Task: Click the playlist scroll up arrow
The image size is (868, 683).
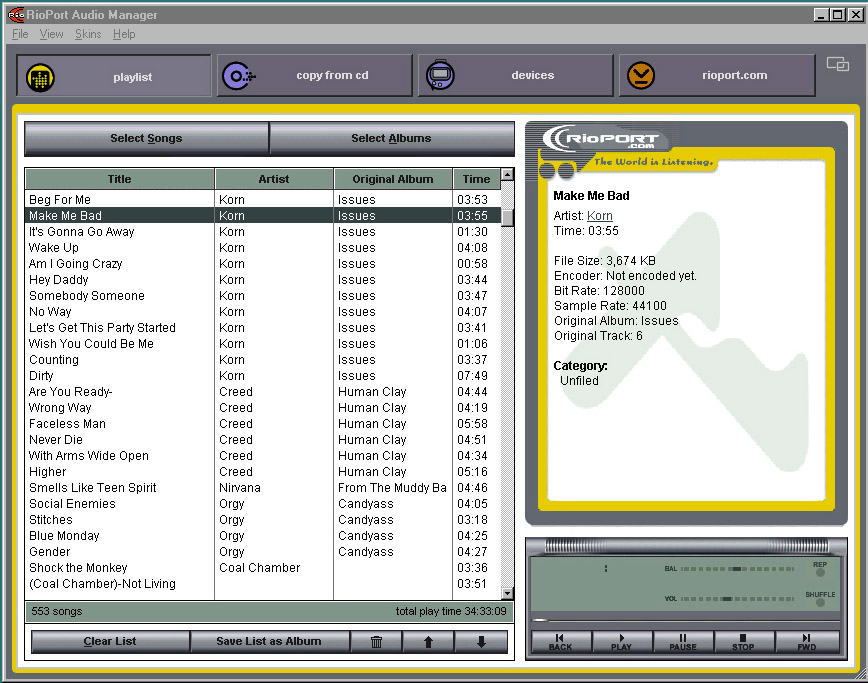Action: pyautogui.click(x=507, y=174)
